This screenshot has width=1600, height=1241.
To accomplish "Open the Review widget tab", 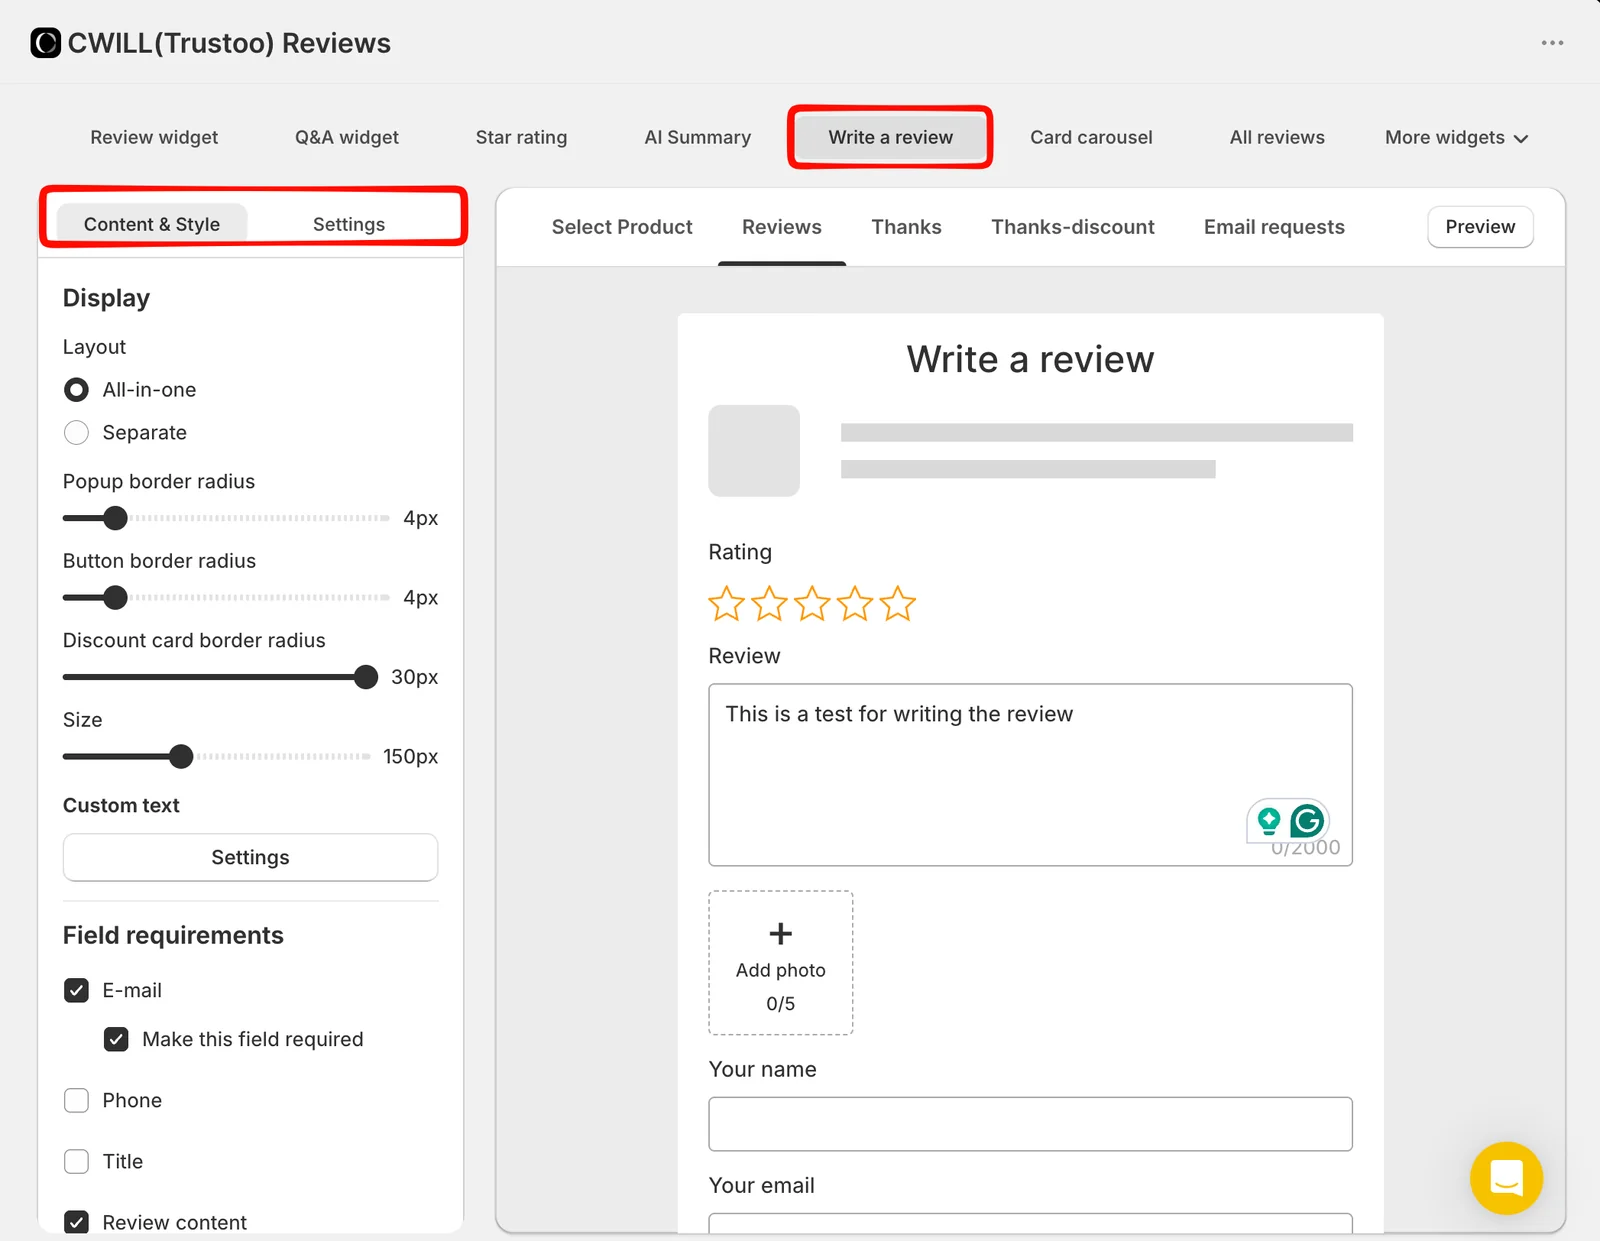I will pyautogui.click(x=154, y=138).
